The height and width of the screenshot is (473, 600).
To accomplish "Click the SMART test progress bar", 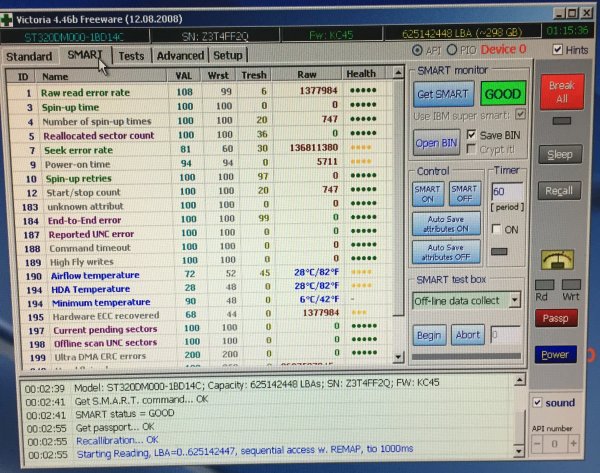I will coord(466,356).
